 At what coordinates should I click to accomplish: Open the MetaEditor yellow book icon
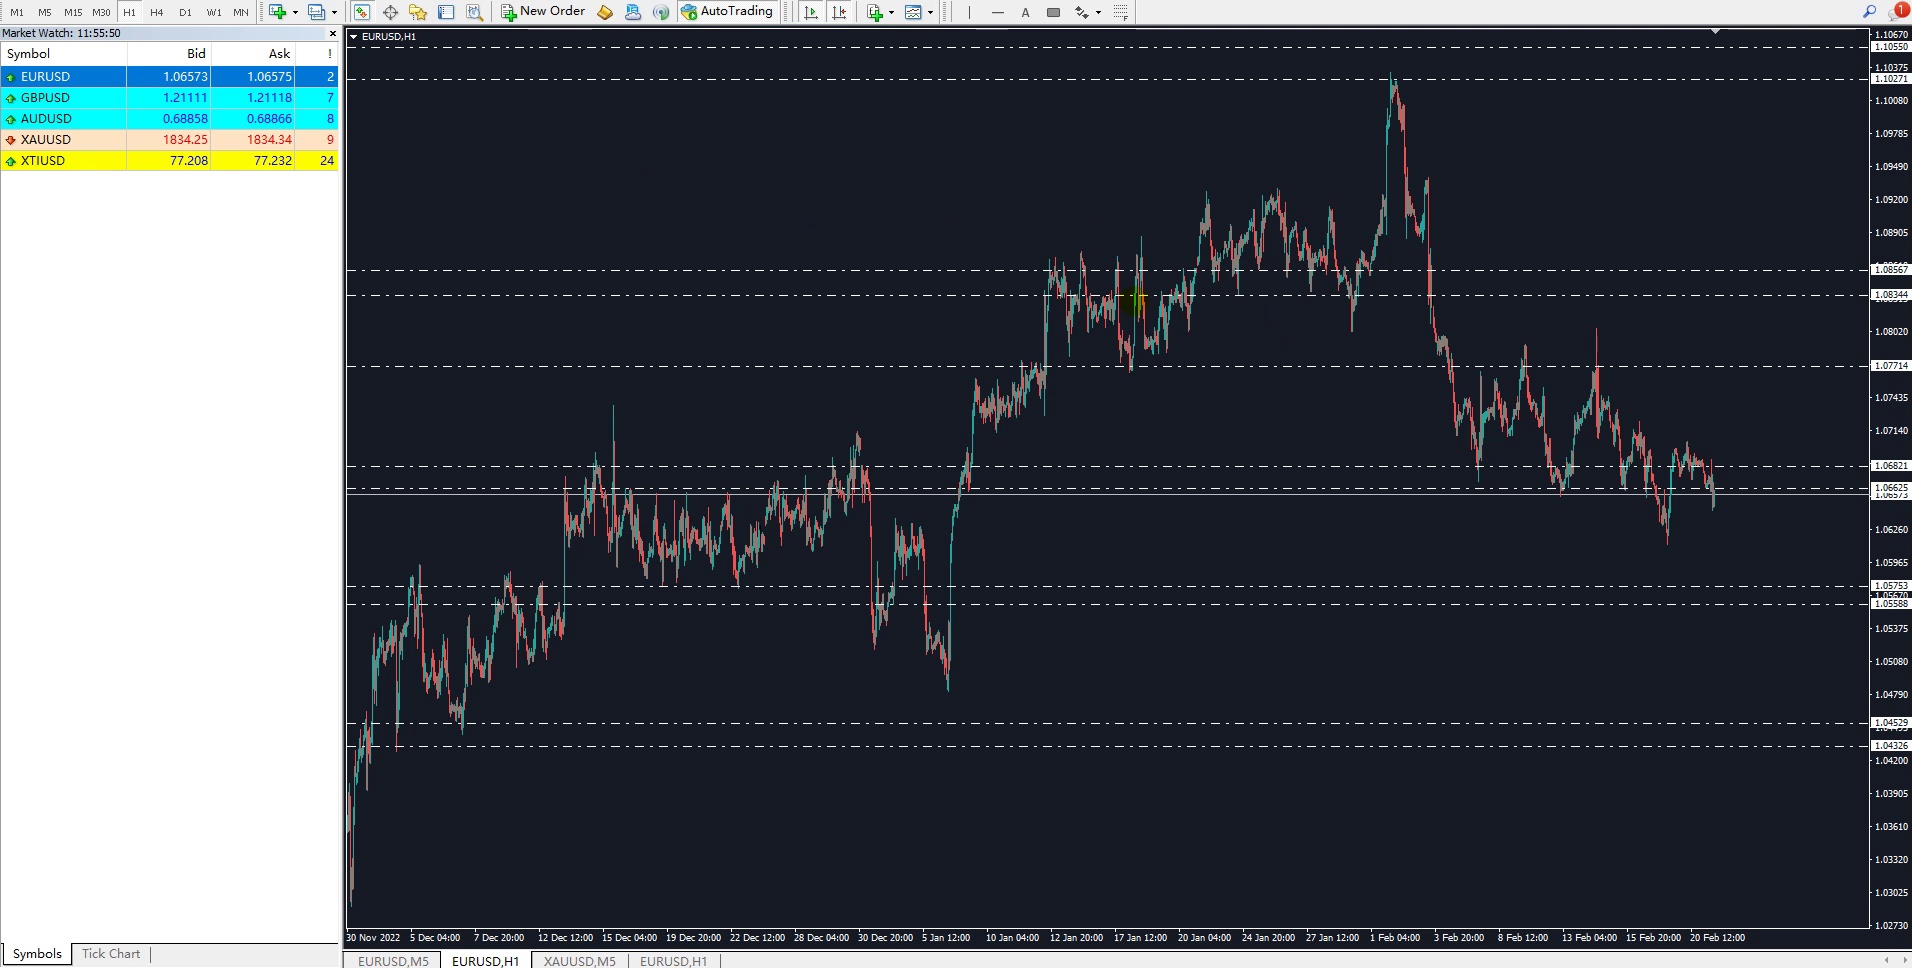(x=605, y=12)
